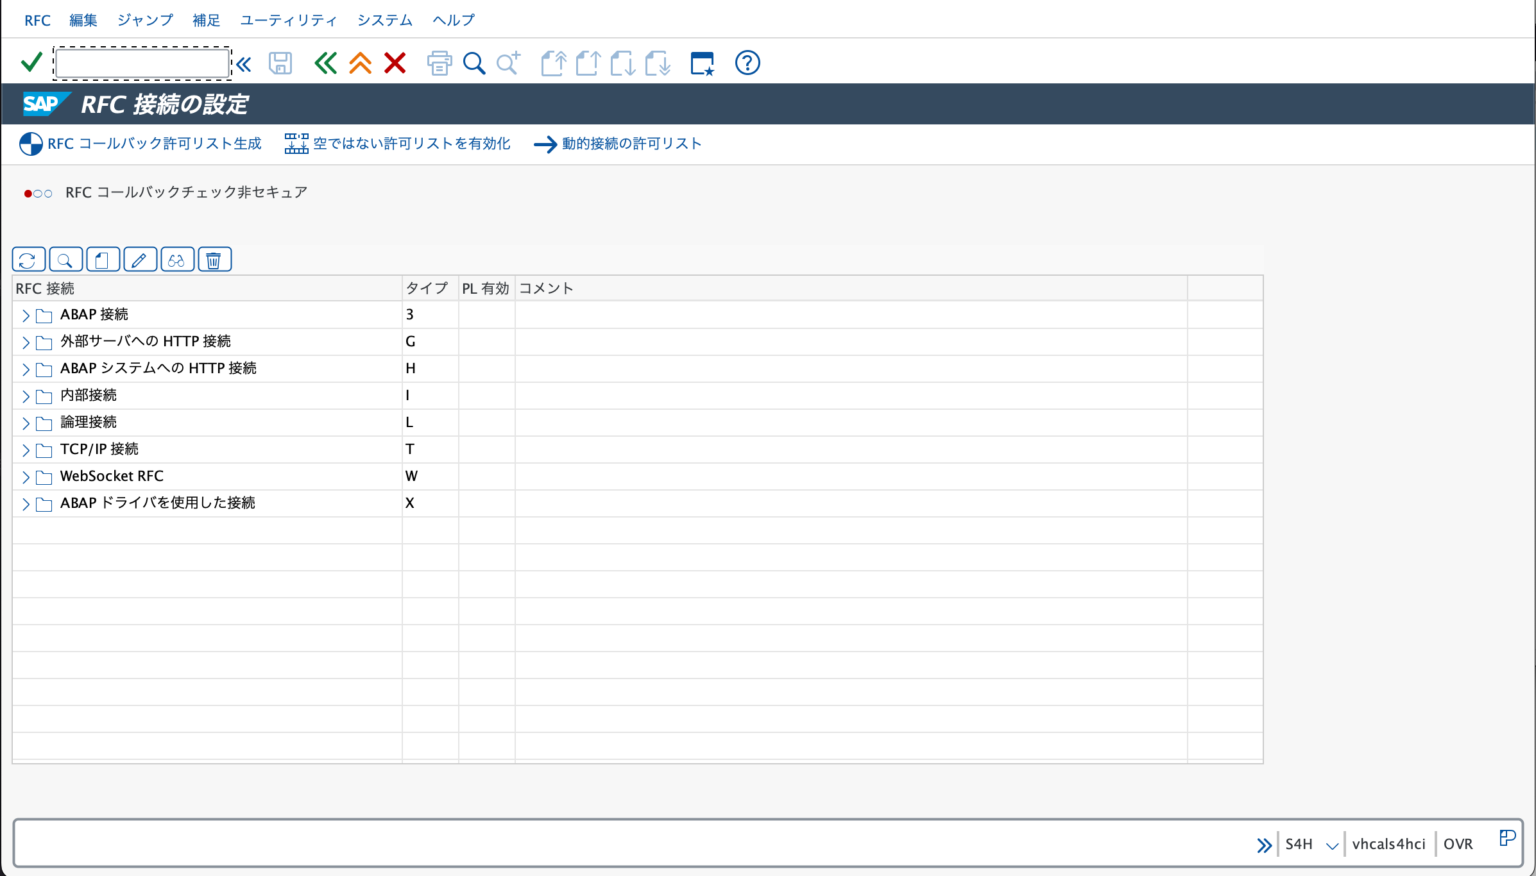Create a new RFC connection
Image resolution: width=1536 pixels, height=876 pixels.
[103, 259]
